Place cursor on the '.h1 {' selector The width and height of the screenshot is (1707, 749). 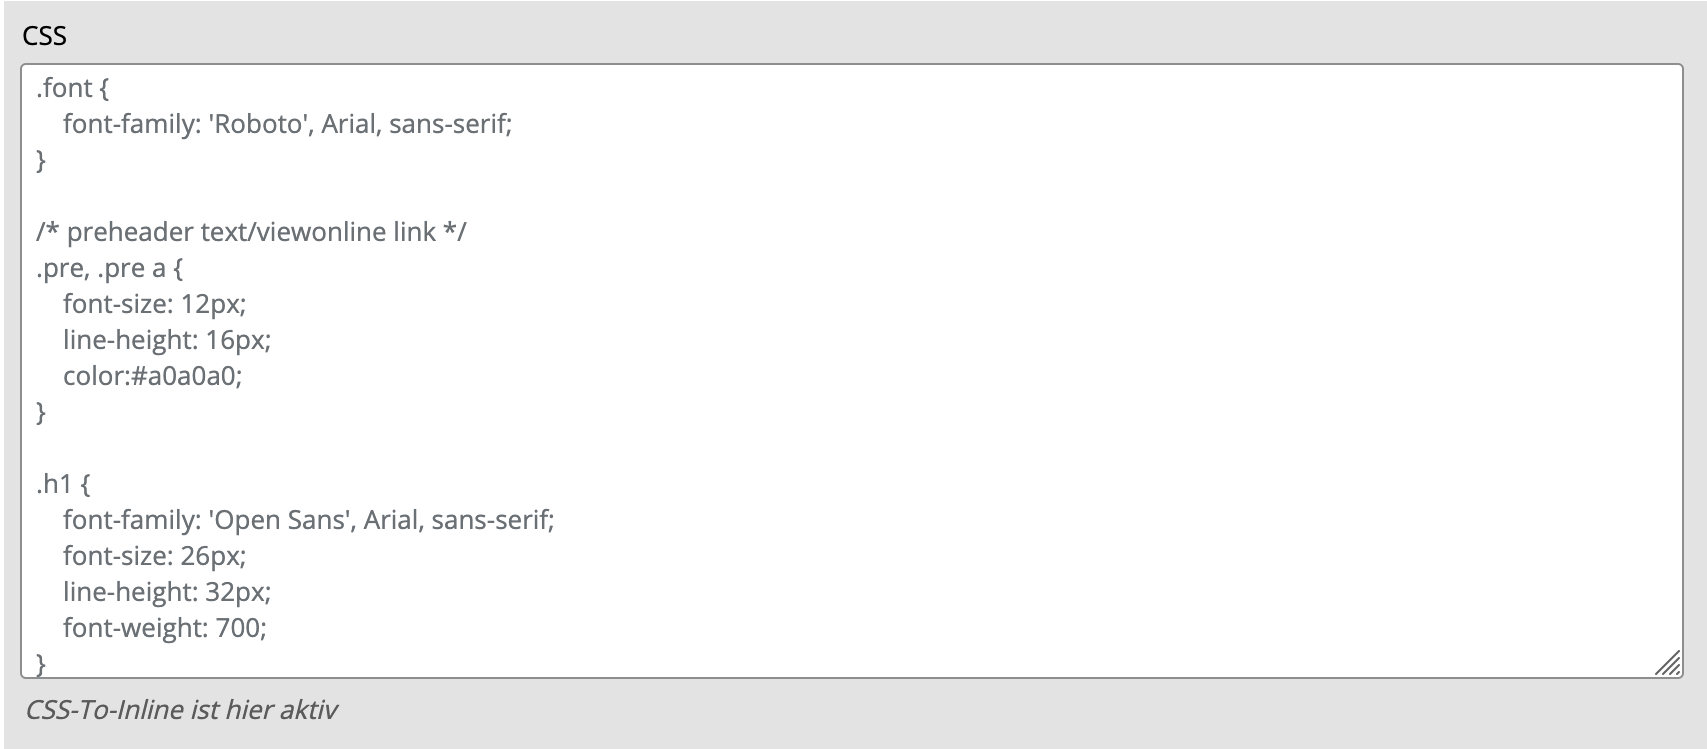(x=64, y=484)
